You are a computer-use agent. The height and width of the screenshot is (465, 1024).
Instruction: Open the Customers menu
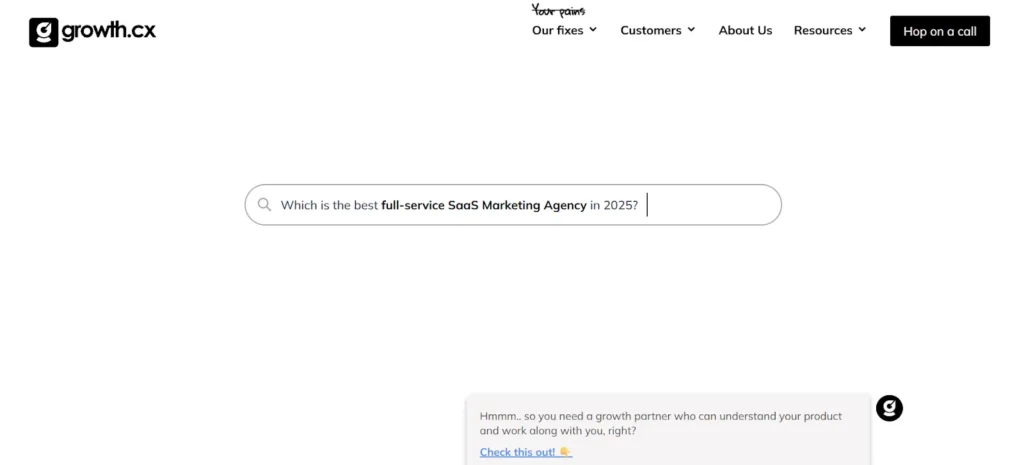tap(650, 30)
